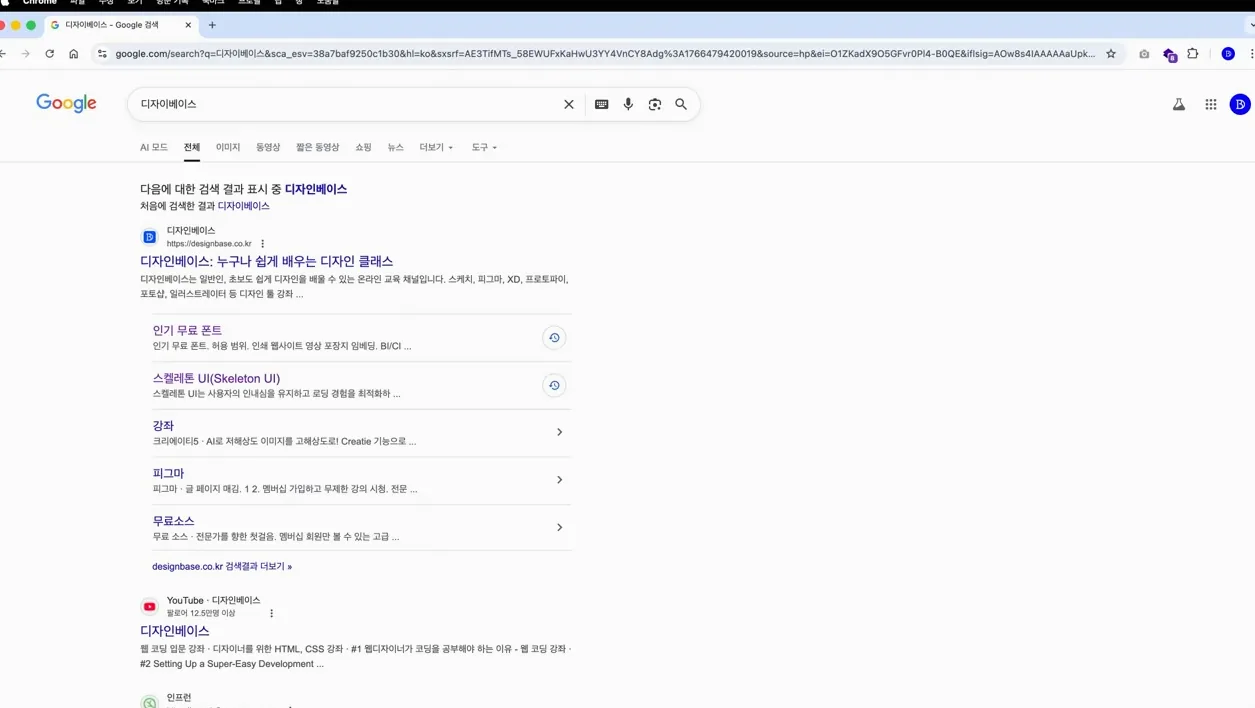Click designbase.co.kr 검색결과 더보기 link
The width and height of the screenshot is (1255, 708).
222,566
